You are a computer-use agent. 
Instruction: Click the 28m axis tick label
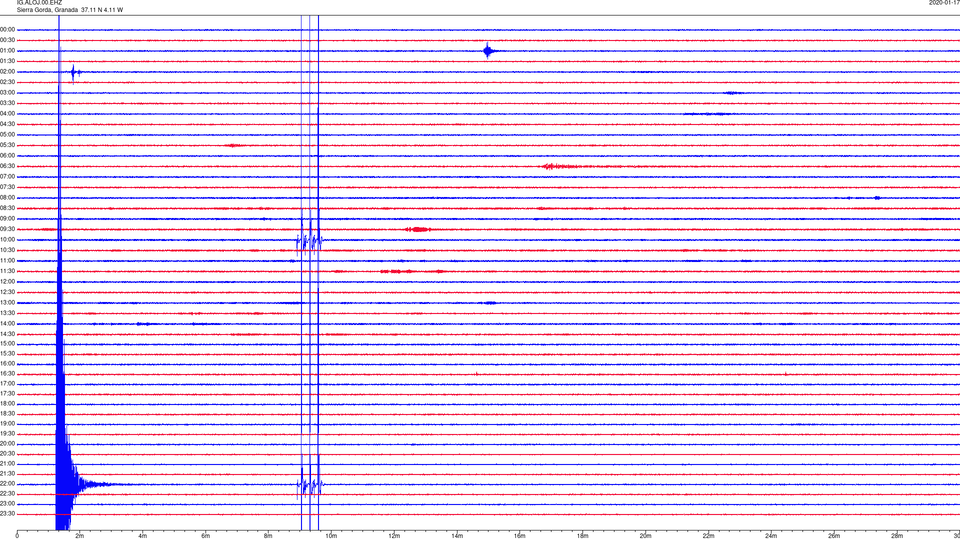897,536
